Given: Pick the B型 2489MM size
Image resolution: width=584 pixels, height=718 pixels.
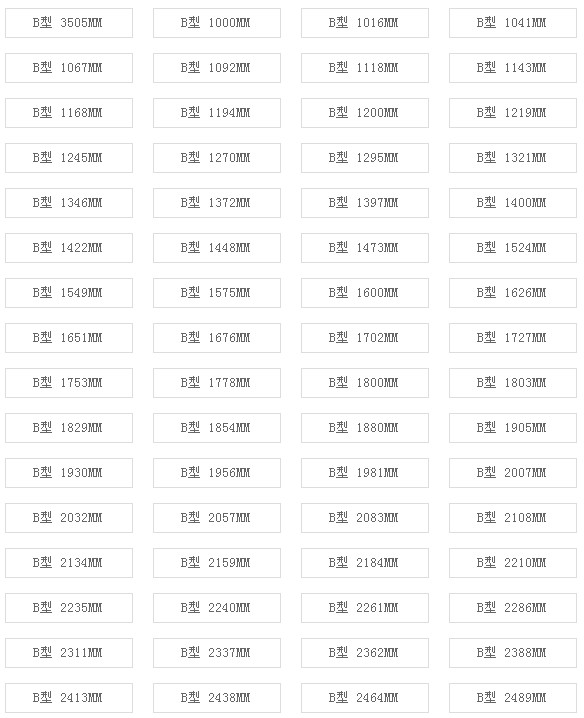Looking at the screenshot, I should [x=513, y=698].
